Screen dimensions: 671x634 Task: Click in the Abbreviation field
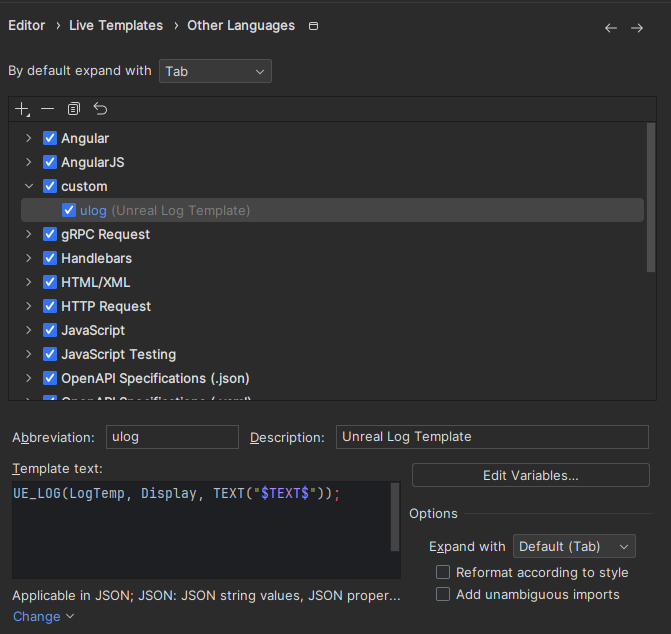click(x=172, y=437)
